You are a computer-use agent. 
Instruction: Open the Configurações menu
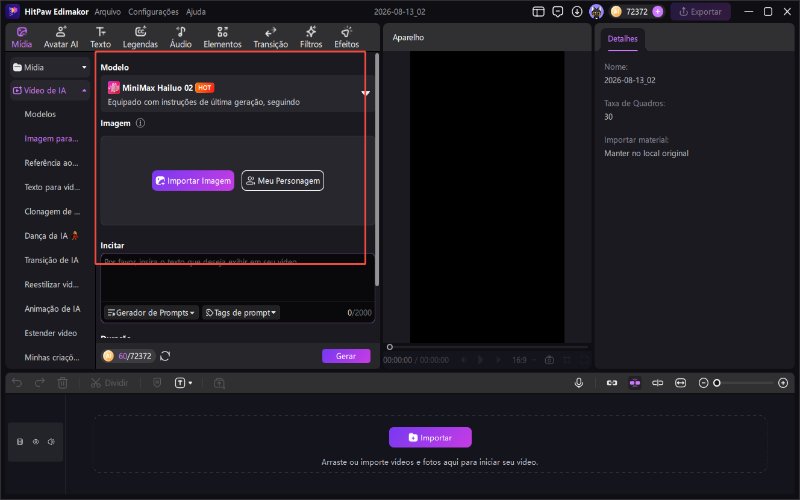coord(153,12)
